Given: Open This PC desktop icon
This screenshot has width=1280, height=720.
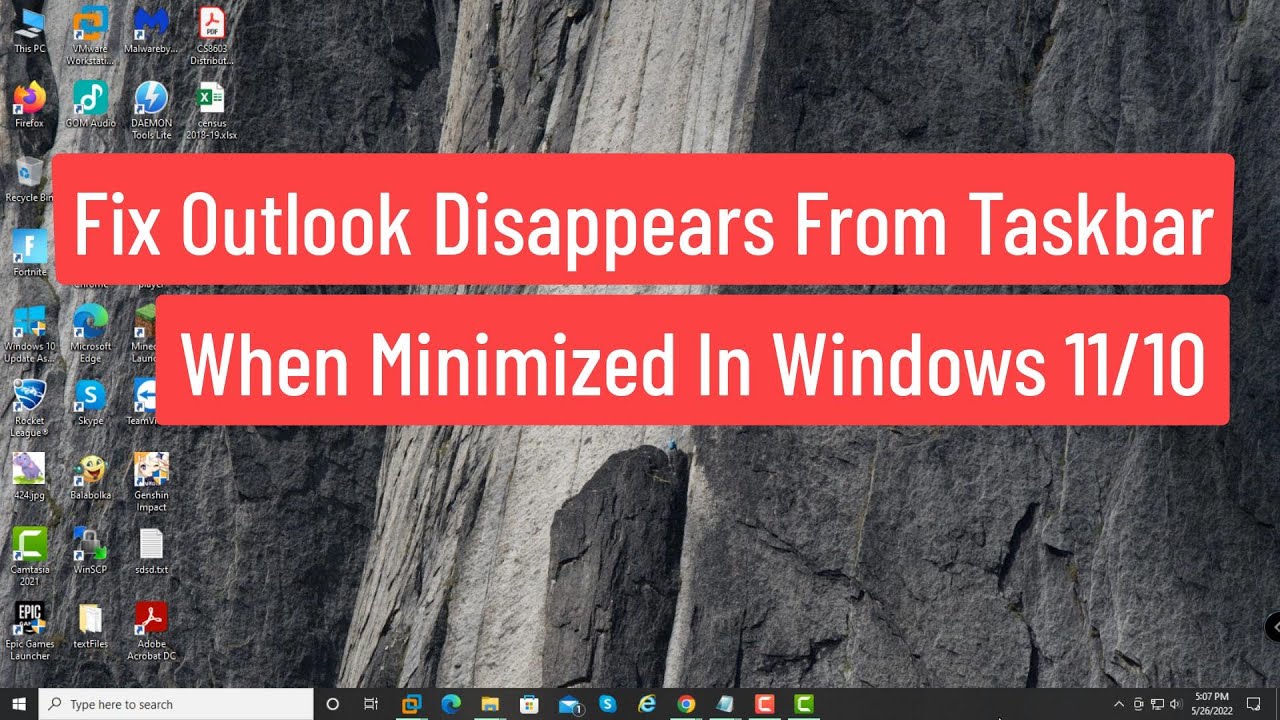Looking at the screenshot, I should pyautogui.click(x=29, y=30).
